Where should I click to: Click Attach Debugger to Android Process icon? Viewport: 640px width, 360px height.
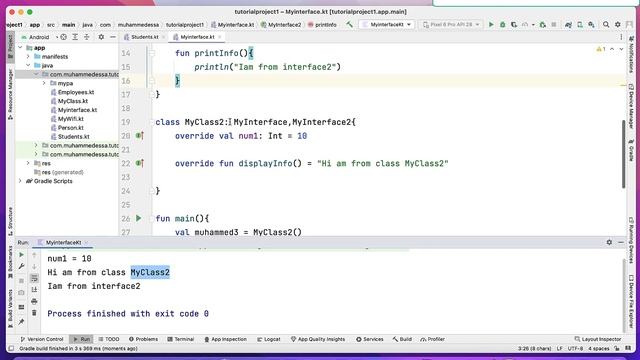(x=542, y=25)
